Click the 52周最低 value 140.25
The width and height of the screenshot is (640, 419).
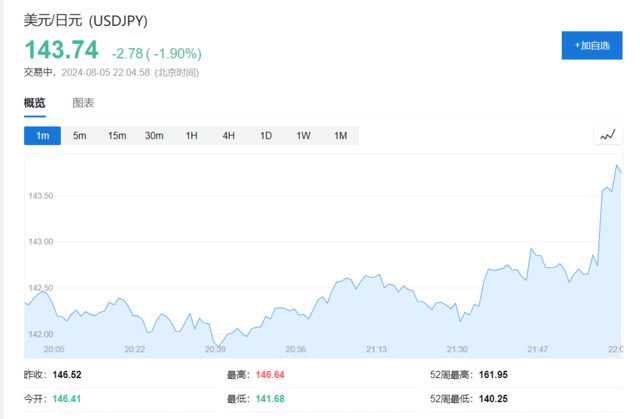click(493, 399)
